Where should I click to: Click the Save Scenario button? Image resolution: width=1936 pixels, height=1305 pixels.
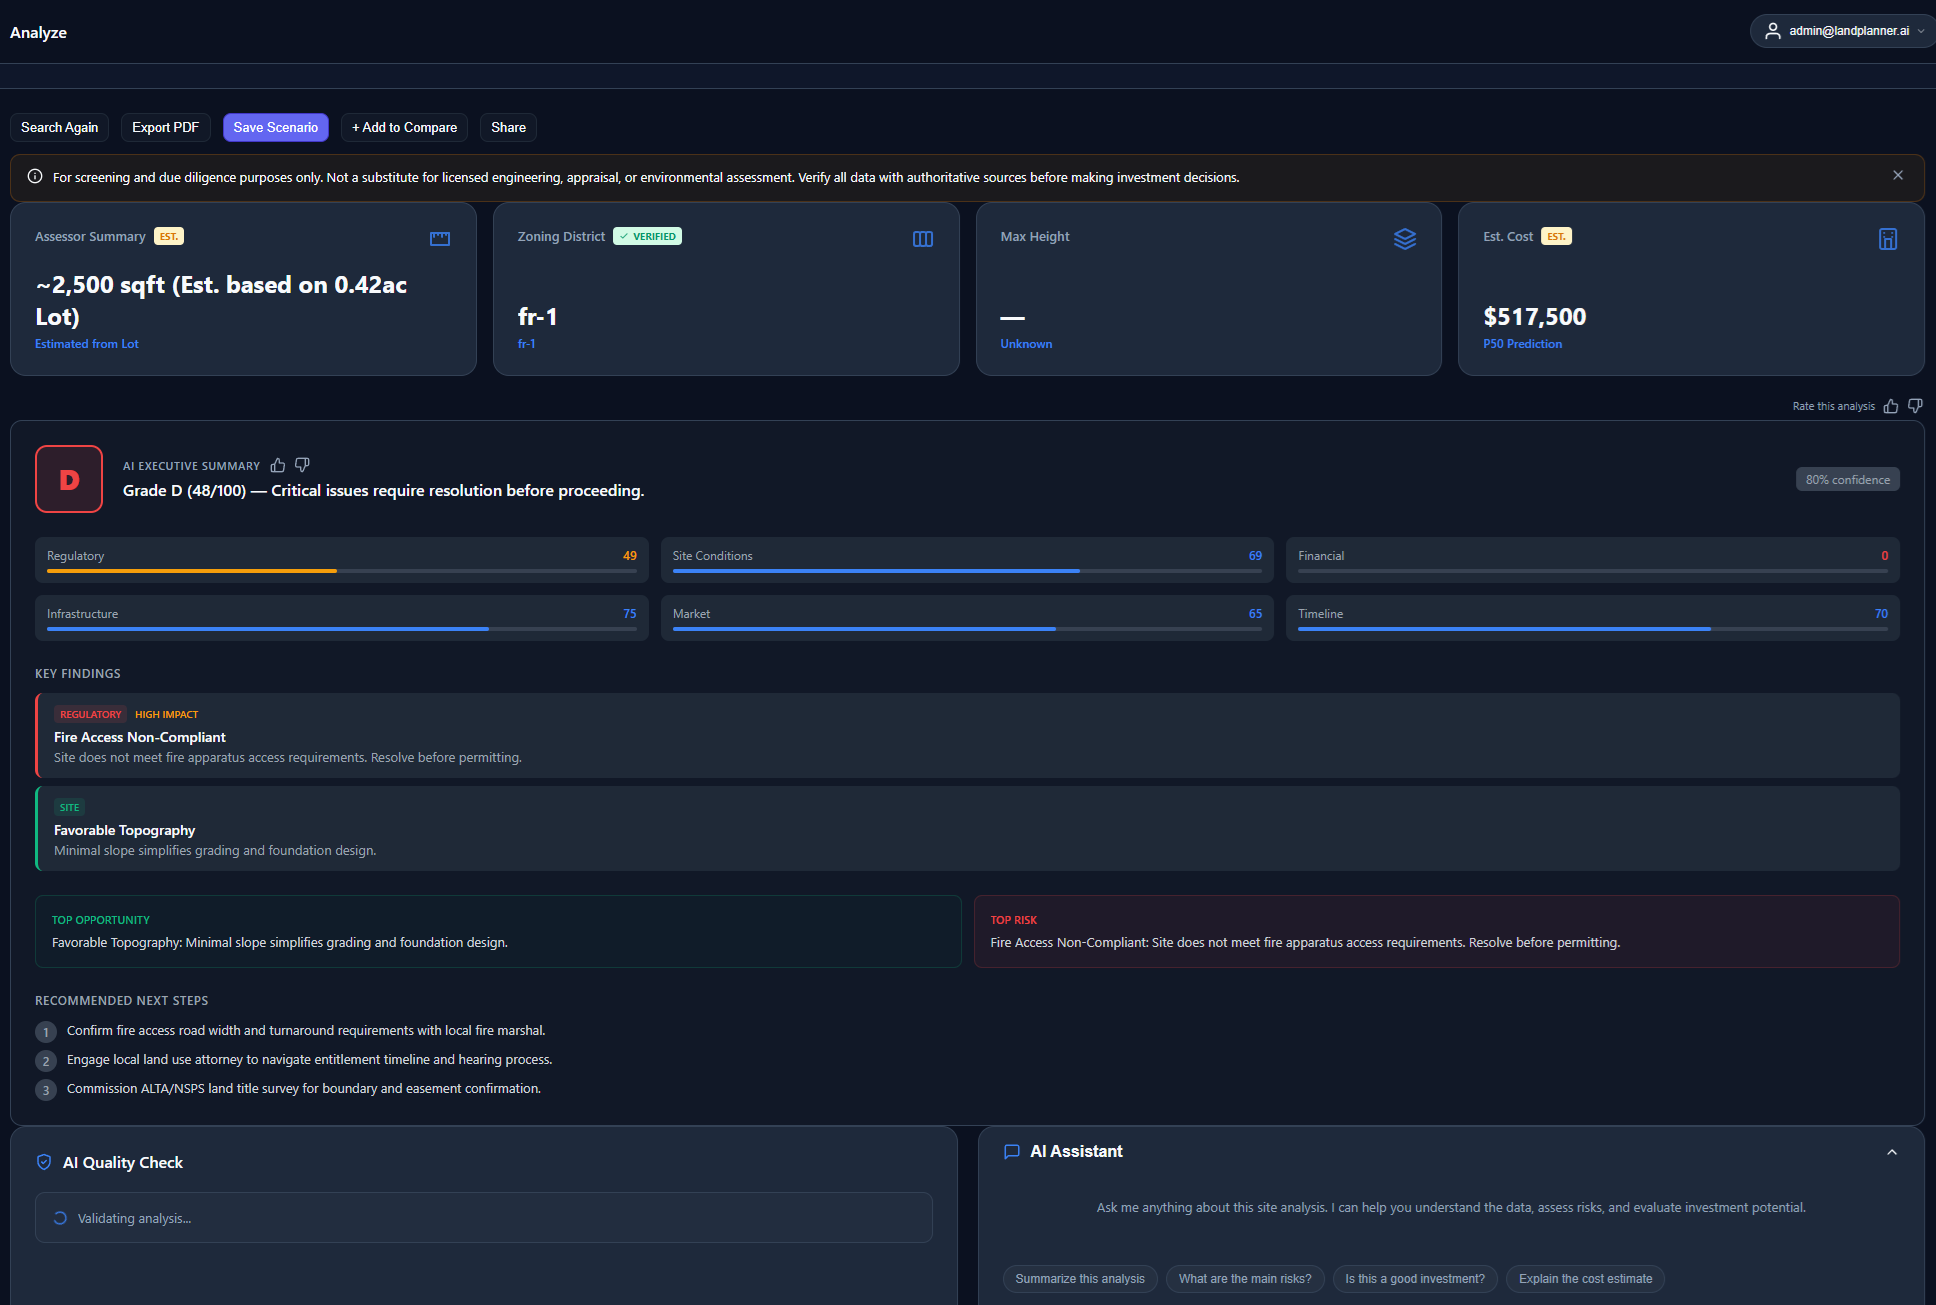276,127
